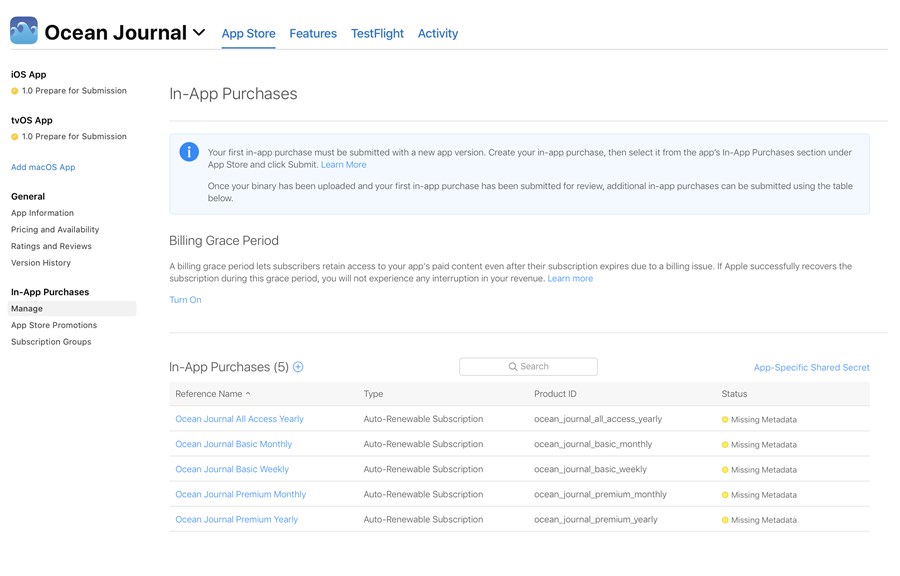Click the search magnifier icon
This screenshot has width=900, height=576.
[513, 367]
